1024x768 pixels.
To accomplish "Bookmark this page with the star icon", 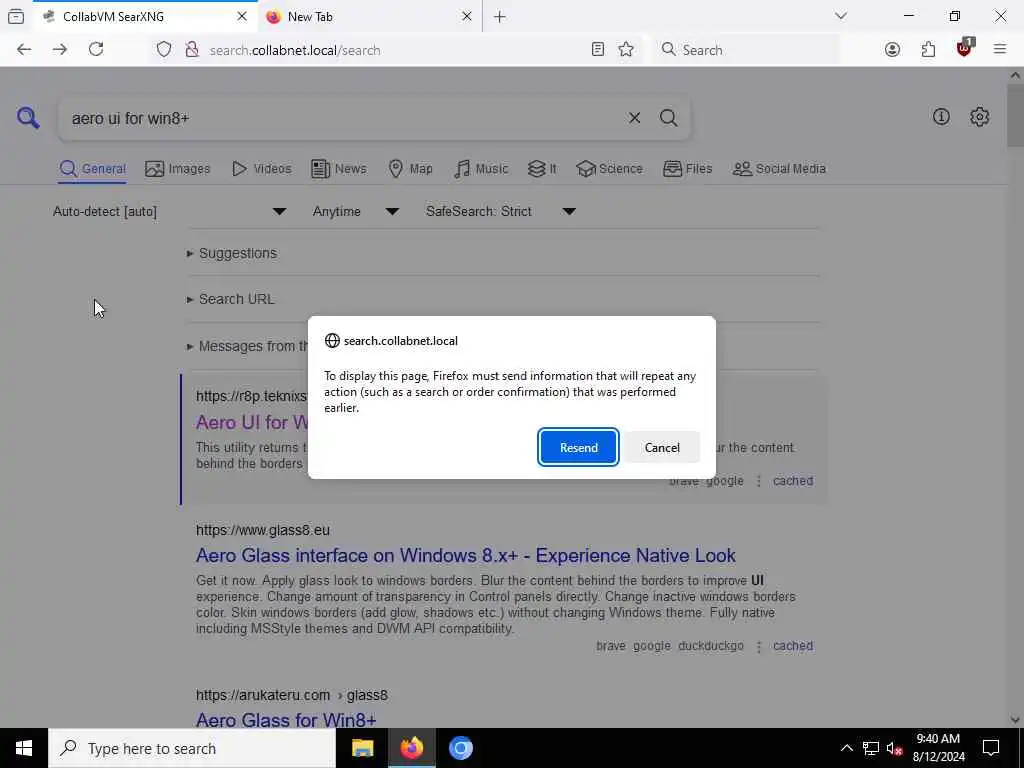I will (626, 50).
